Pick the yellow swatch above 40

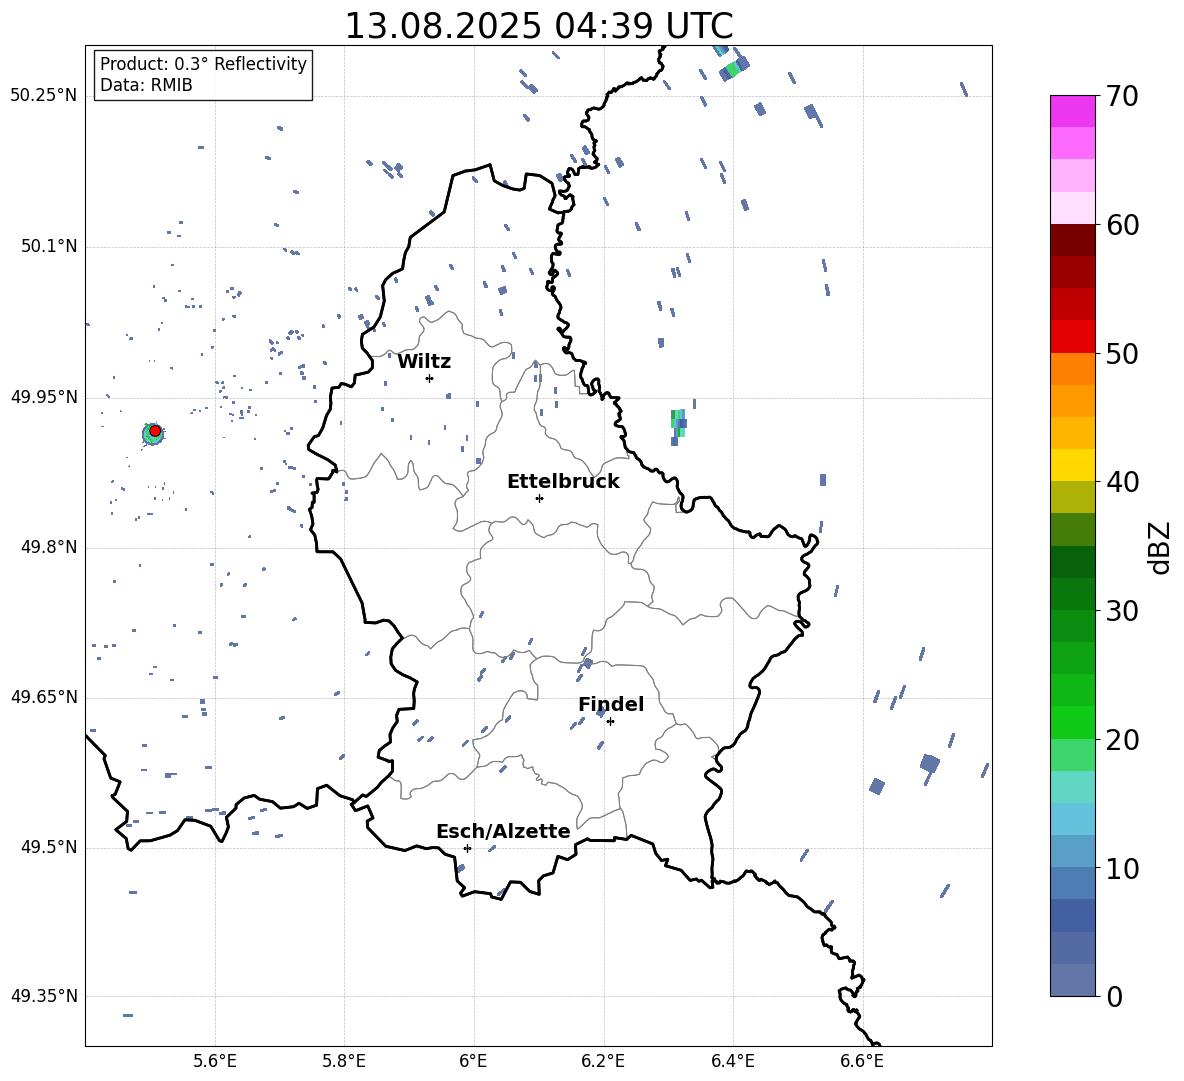pos(1073,465)
